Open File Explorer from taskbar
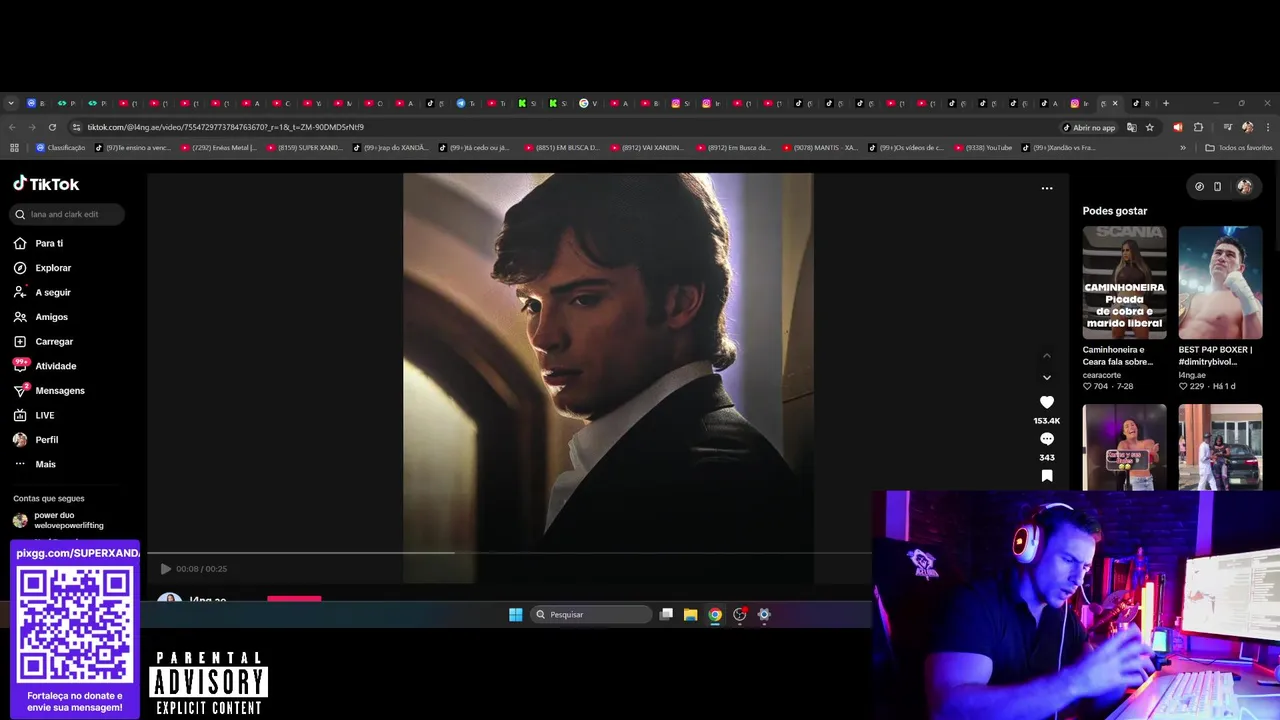The image size is (1280, 720). [x=690, y=614]
